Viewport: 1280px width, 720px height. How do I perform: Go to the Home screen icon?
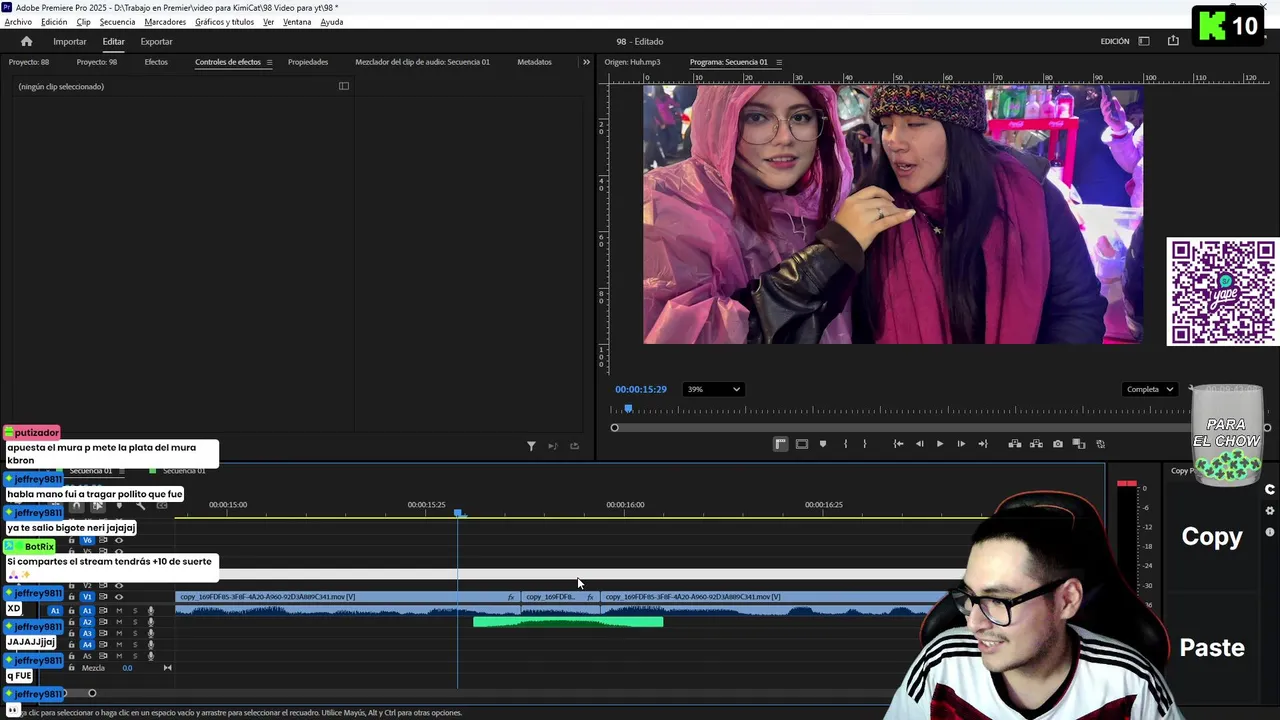pyautogui.click(x=26, y=41)
